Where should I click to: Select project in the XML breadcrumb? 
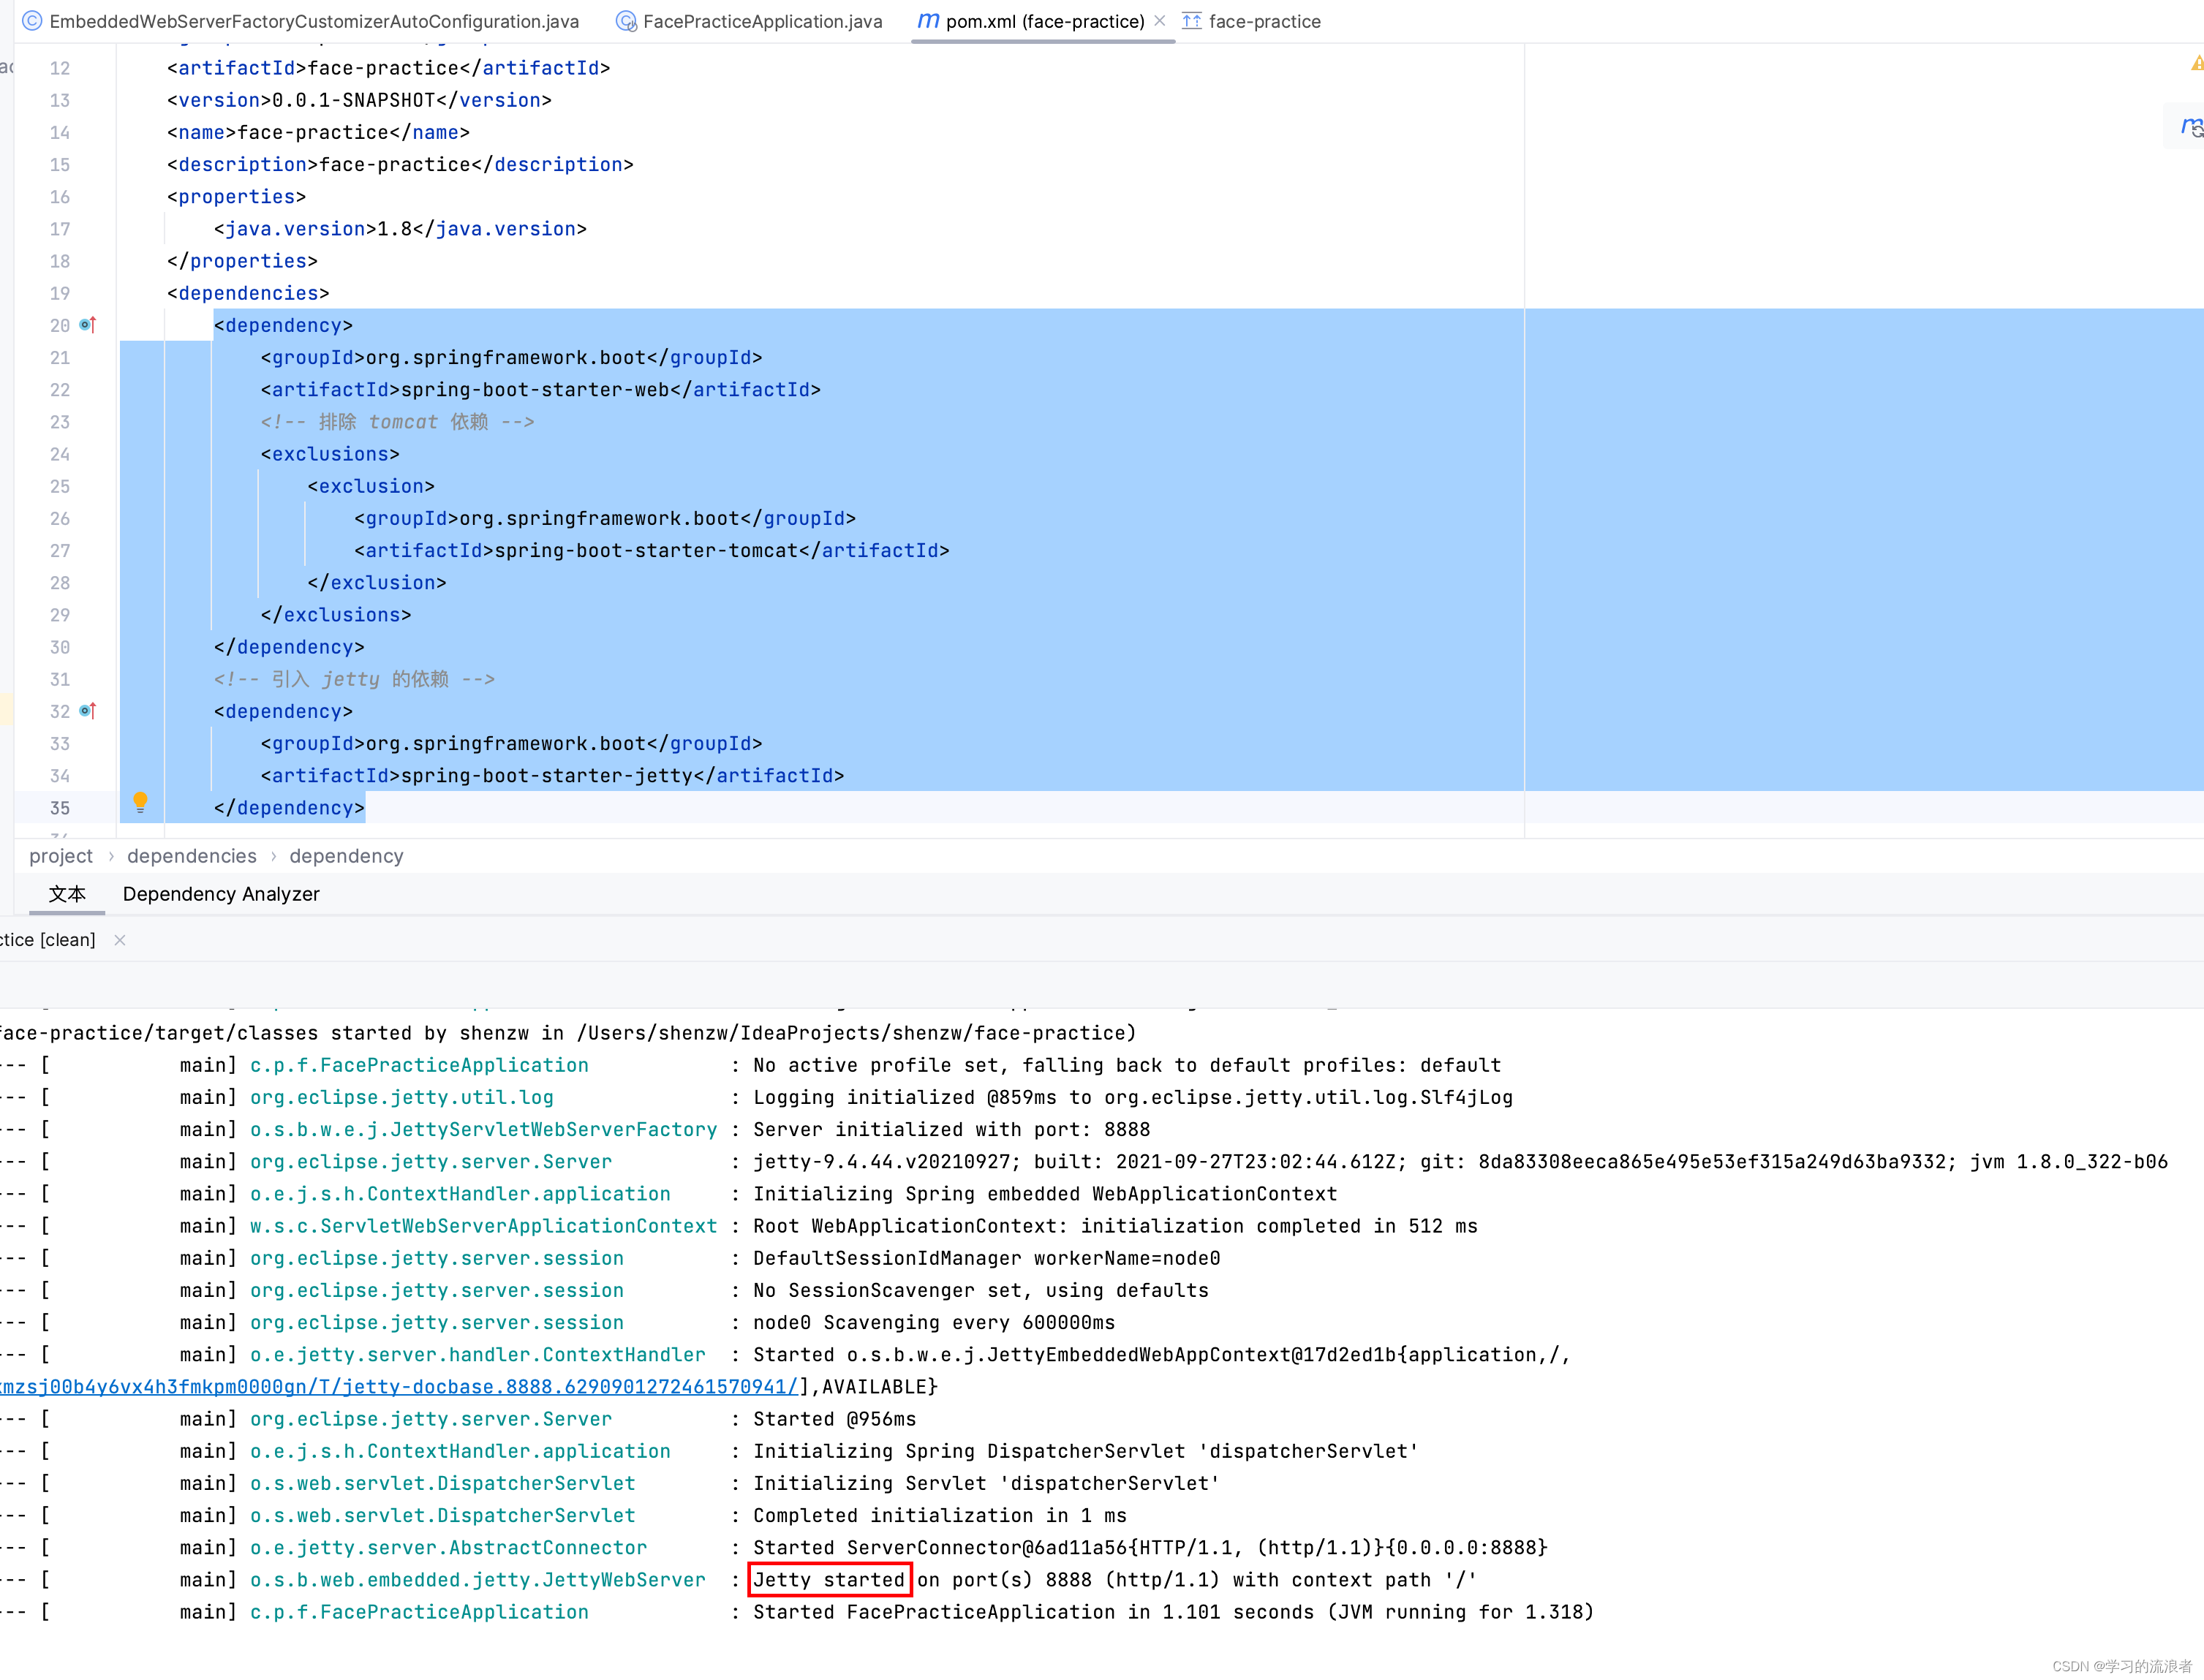tap(61, 856)
